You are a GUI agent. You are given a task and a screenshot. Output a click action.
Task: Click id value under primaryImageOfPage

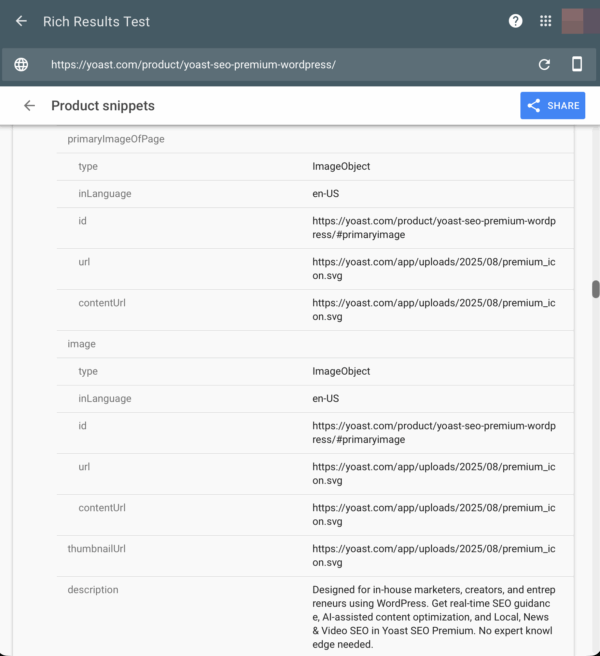(434, 228)
